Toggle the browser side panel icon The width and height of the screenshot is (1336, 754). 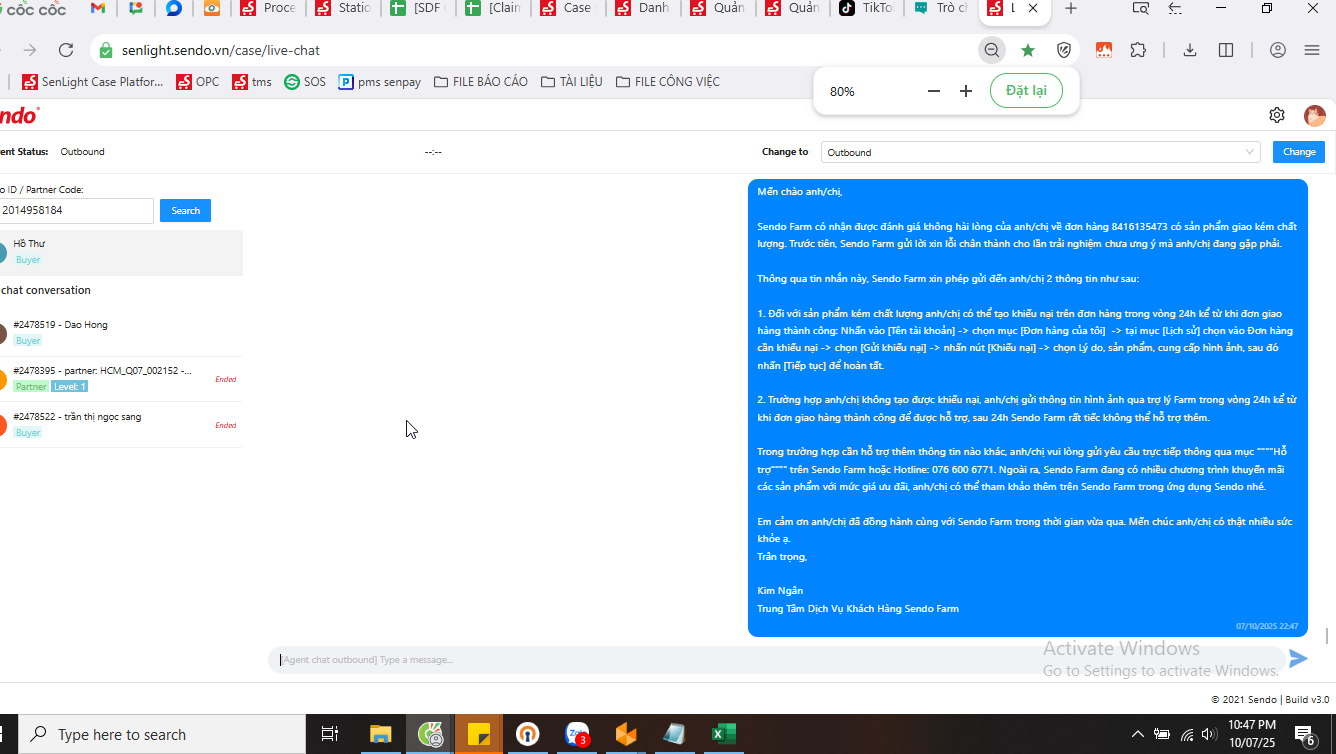[1226, 50]
